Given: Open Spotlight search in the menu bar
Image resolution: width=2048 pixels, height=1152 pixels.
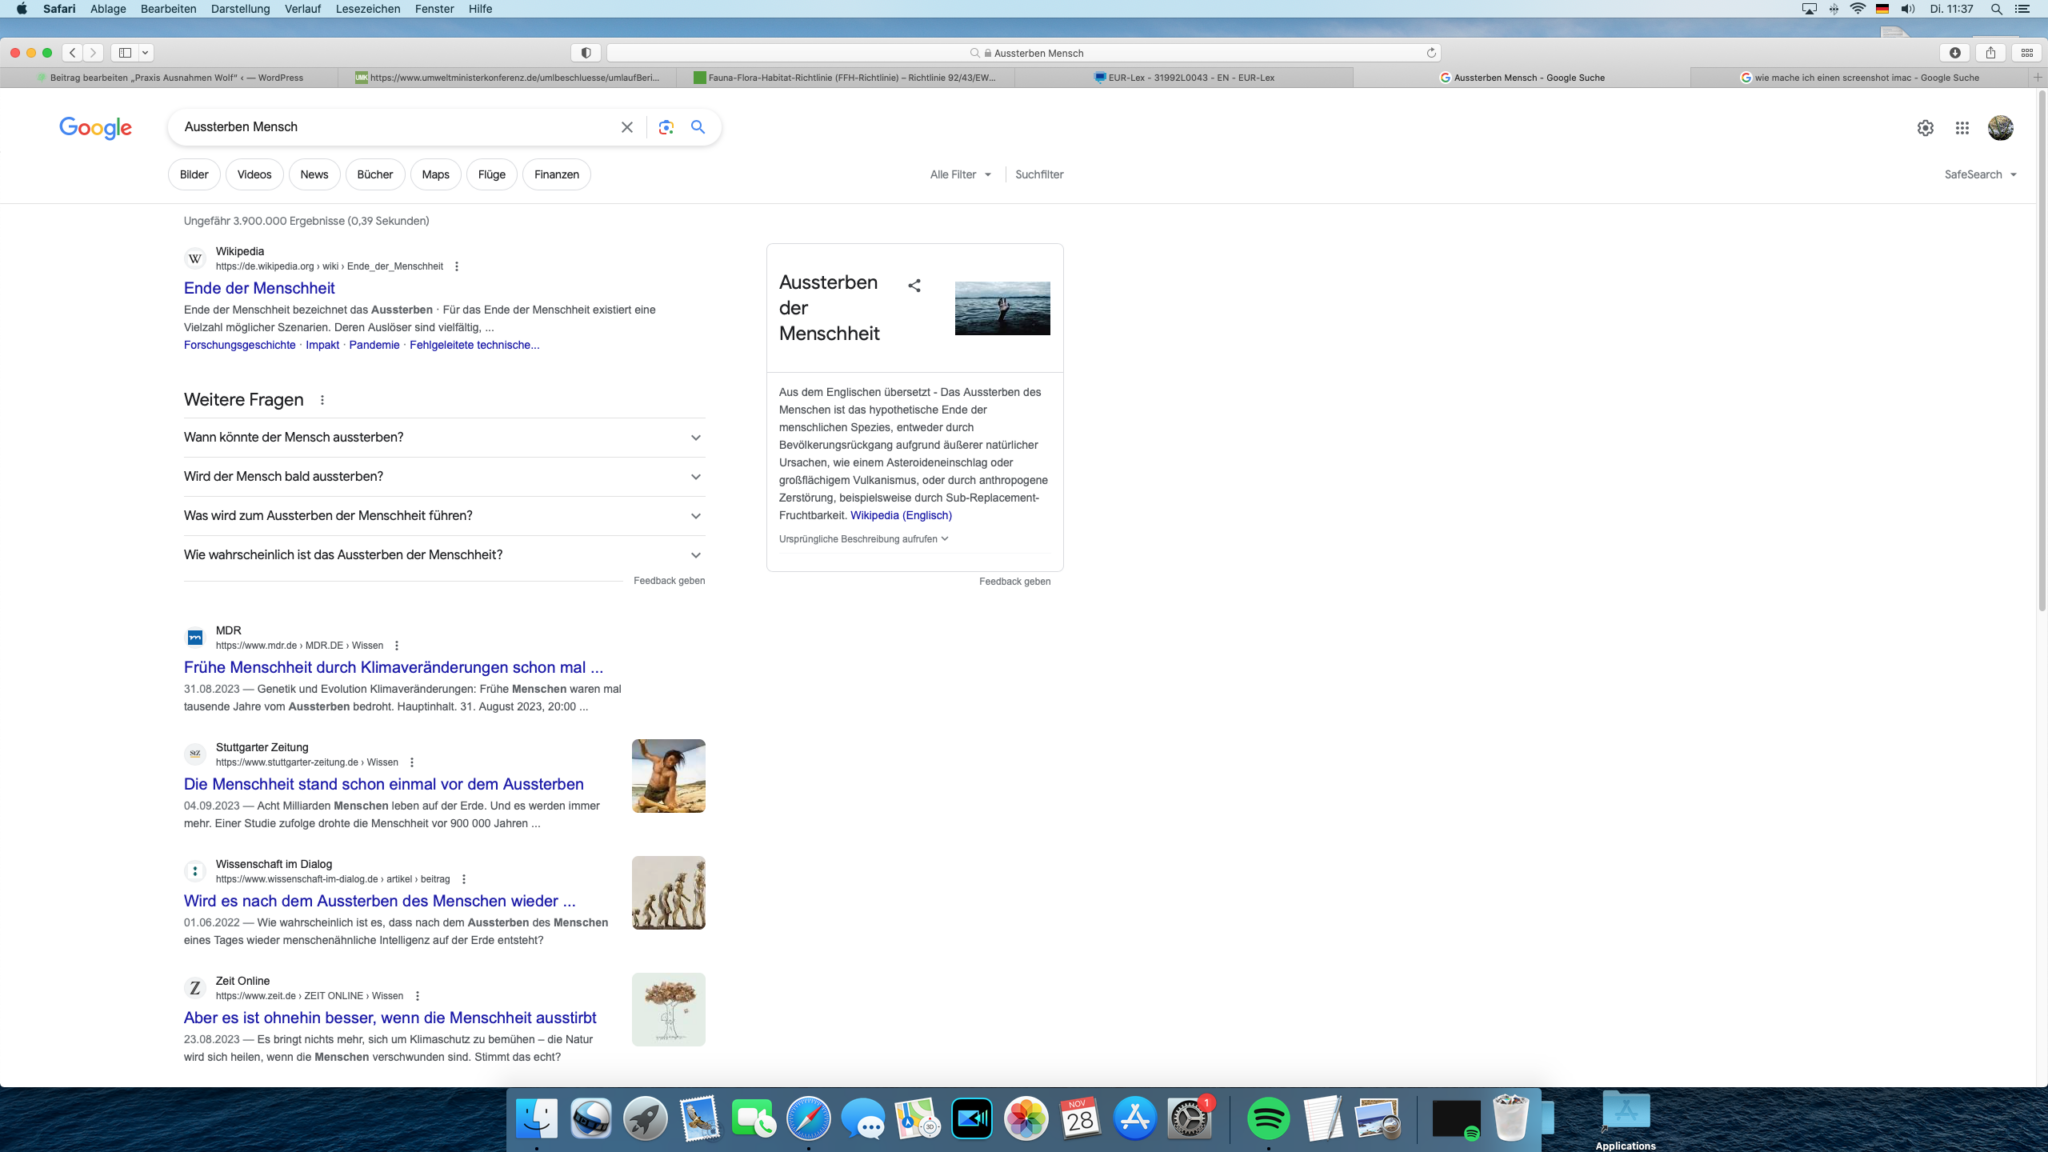Looking at the screenshot, I should [1996, 9].
